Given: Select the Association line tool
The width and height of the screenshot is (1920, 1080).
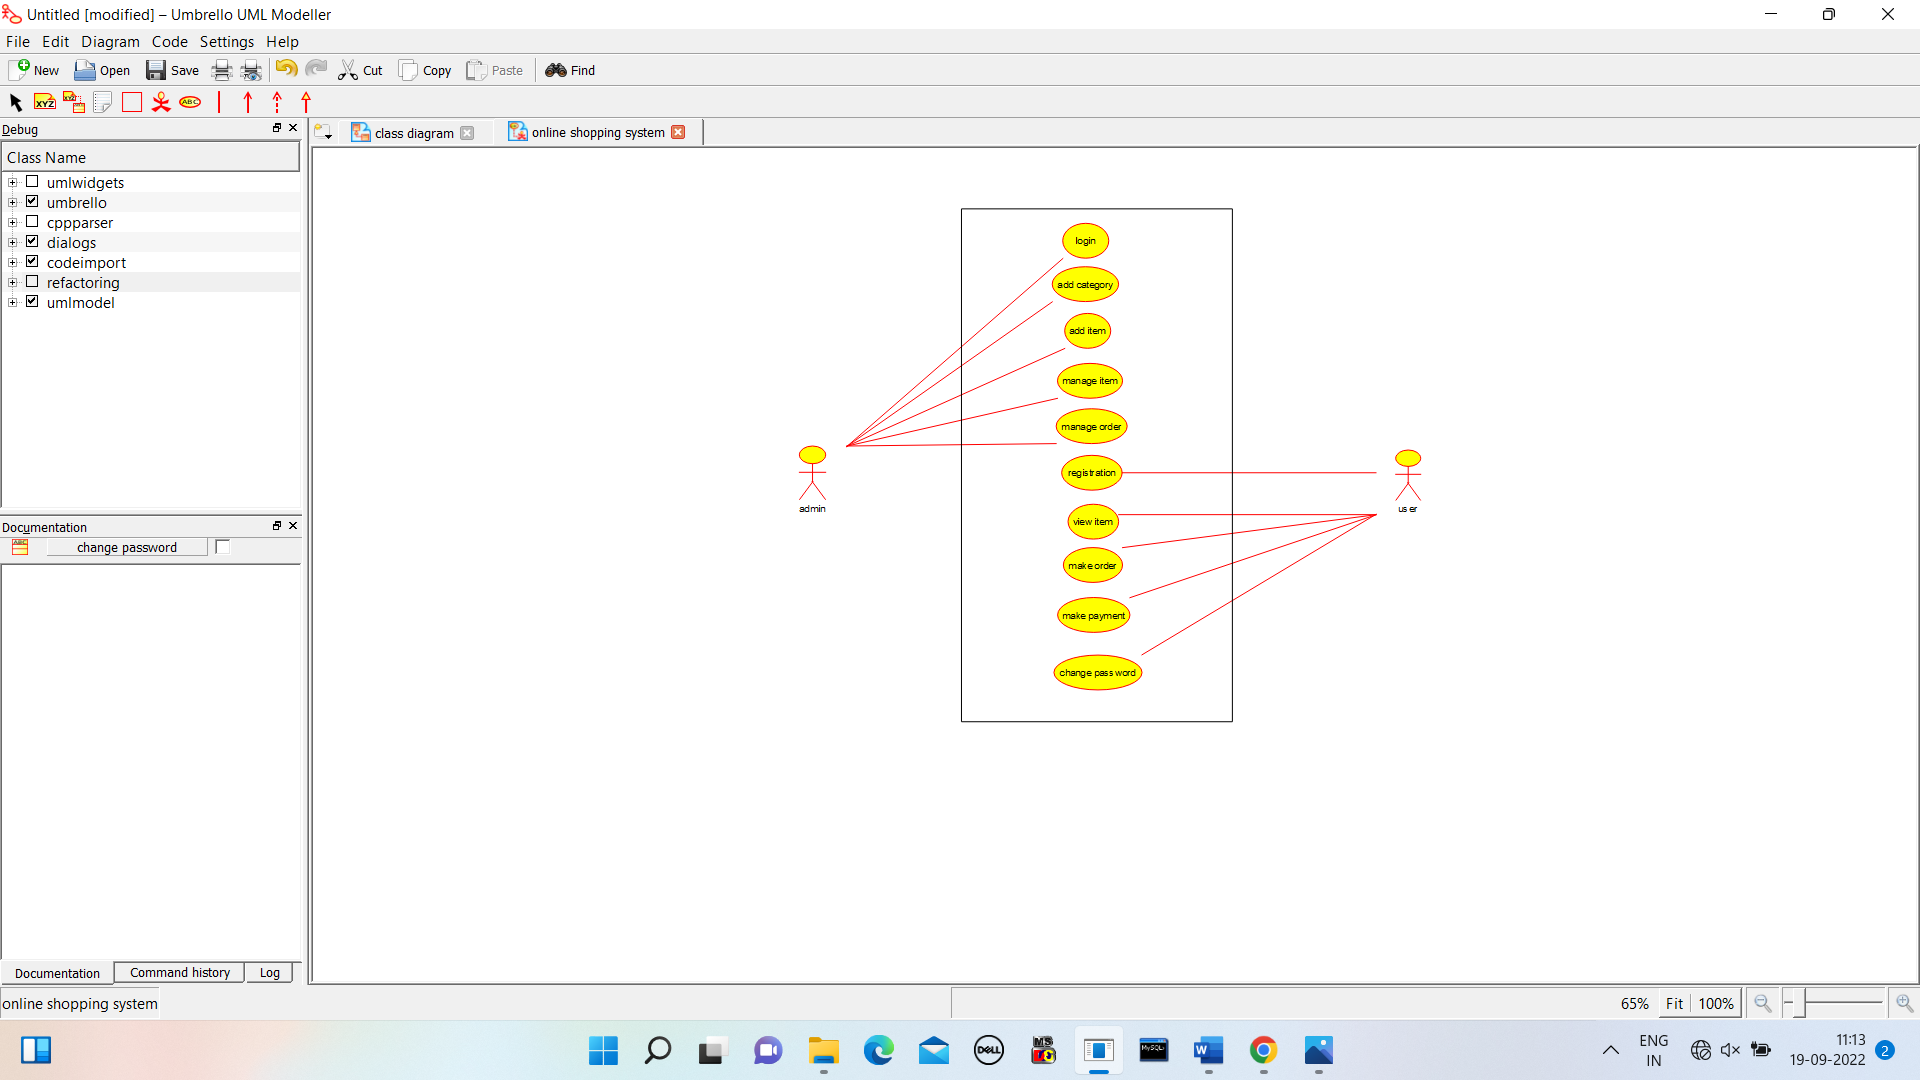Looking at the screenshot, I should (219, 102).
